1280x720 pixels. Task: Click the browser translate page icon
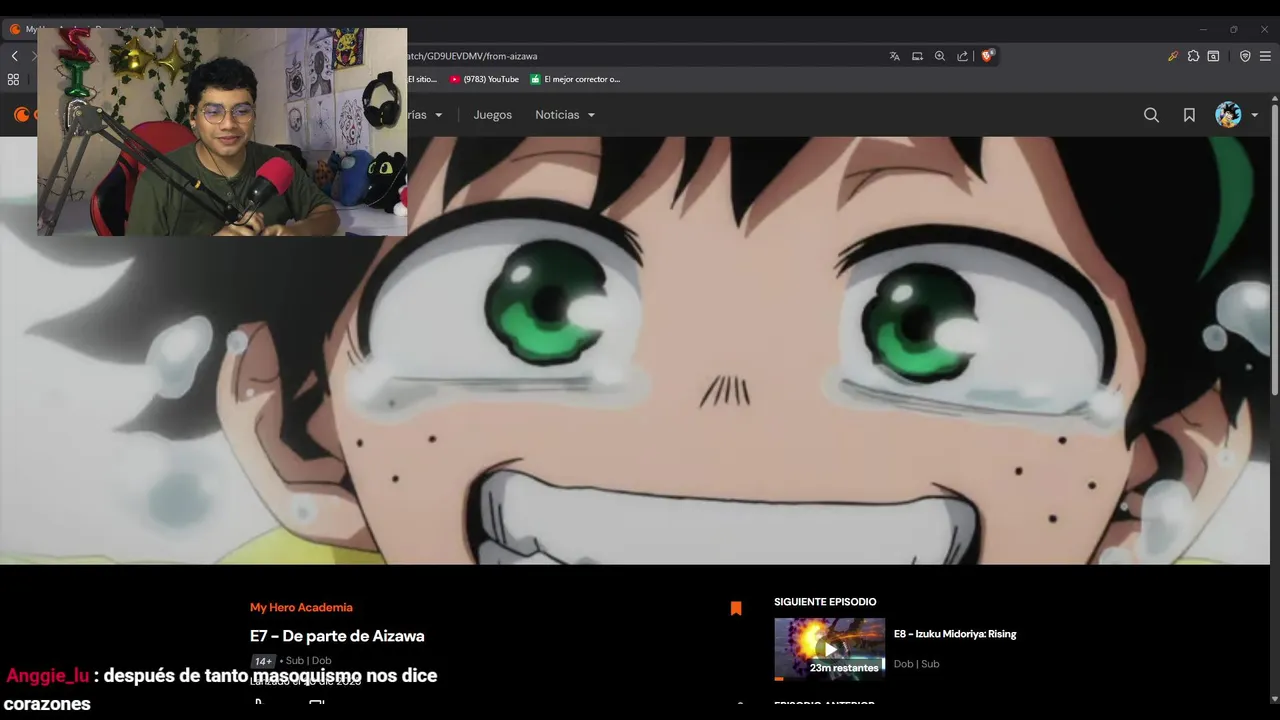click(895, 56)
